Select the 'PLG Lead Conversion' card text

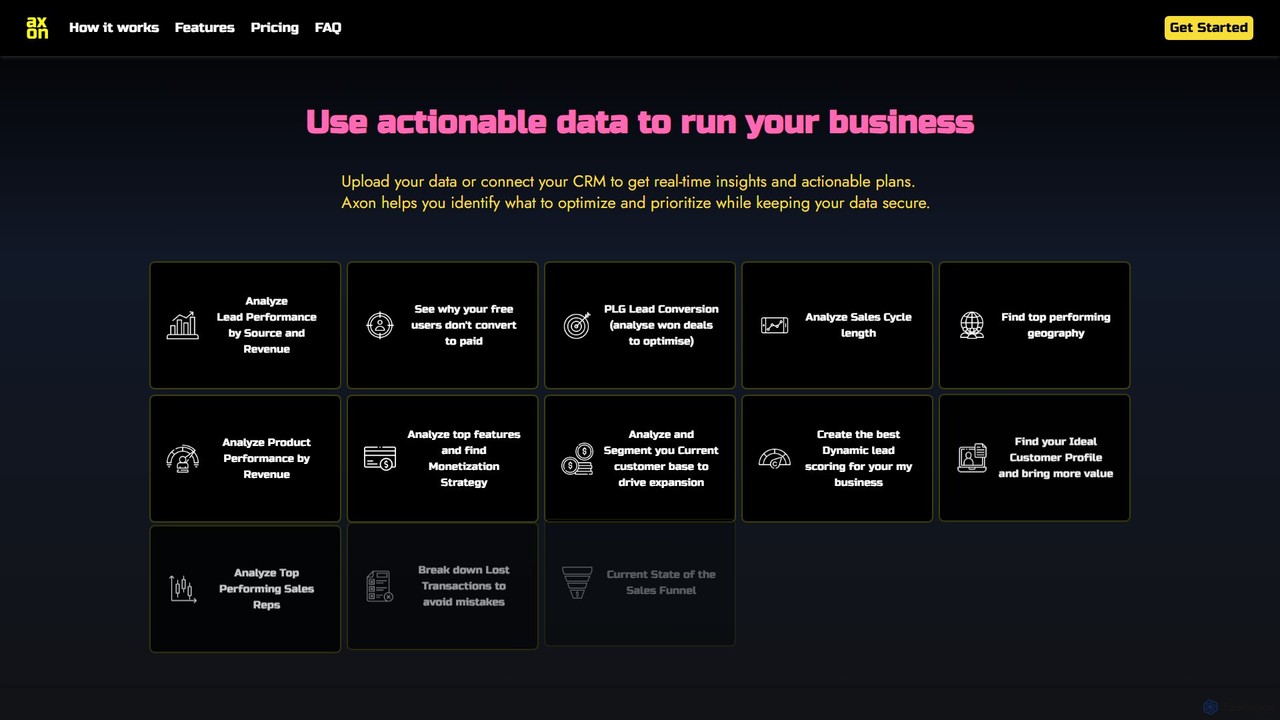point(661,325)
